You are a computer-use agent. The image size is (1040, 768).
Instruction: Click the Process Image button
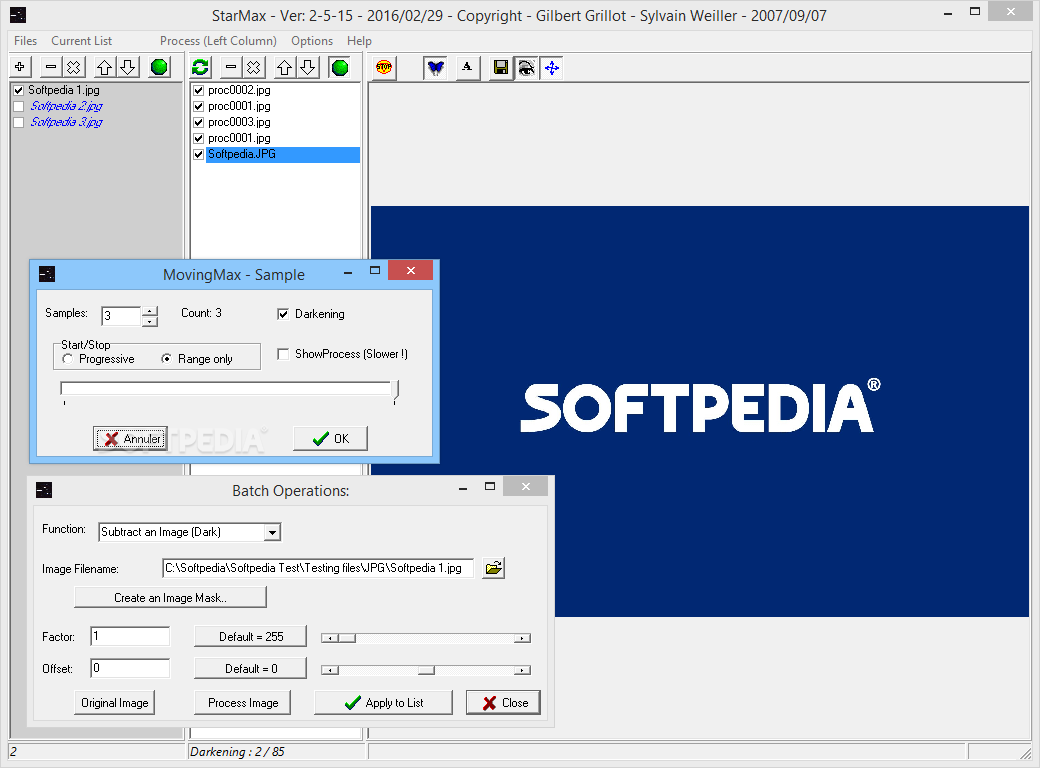[x=243, y=703]
